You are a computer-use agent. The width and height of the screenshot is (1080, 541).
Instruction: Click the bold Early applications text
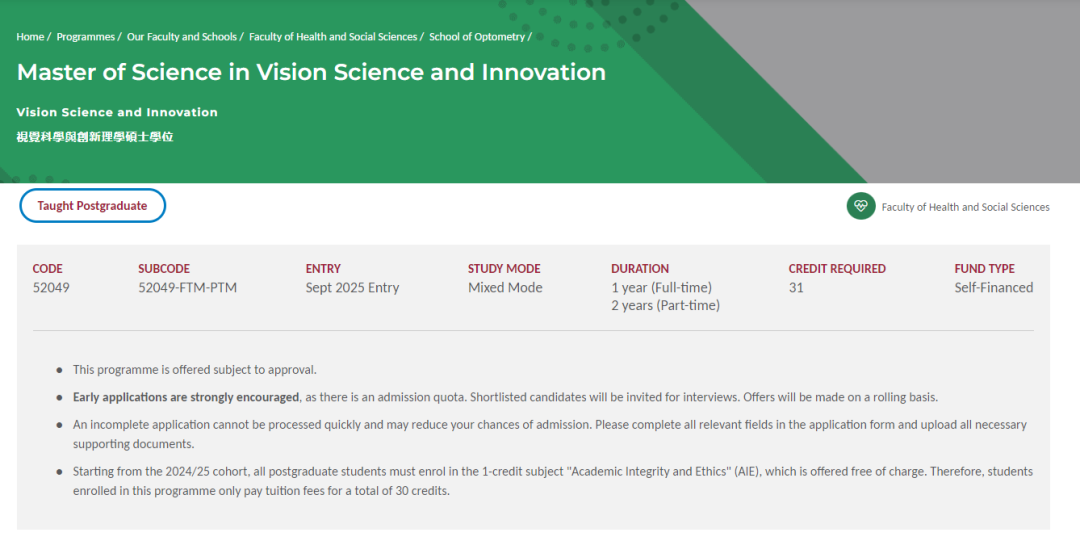(x=186, y=397)
